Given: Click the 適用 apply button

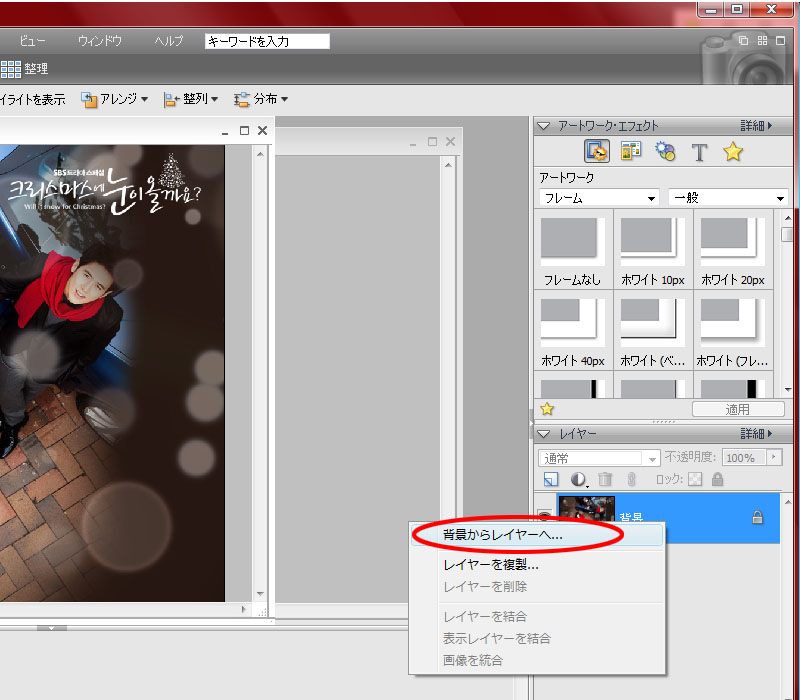Looking at the screenshot, I should (738, 409).
